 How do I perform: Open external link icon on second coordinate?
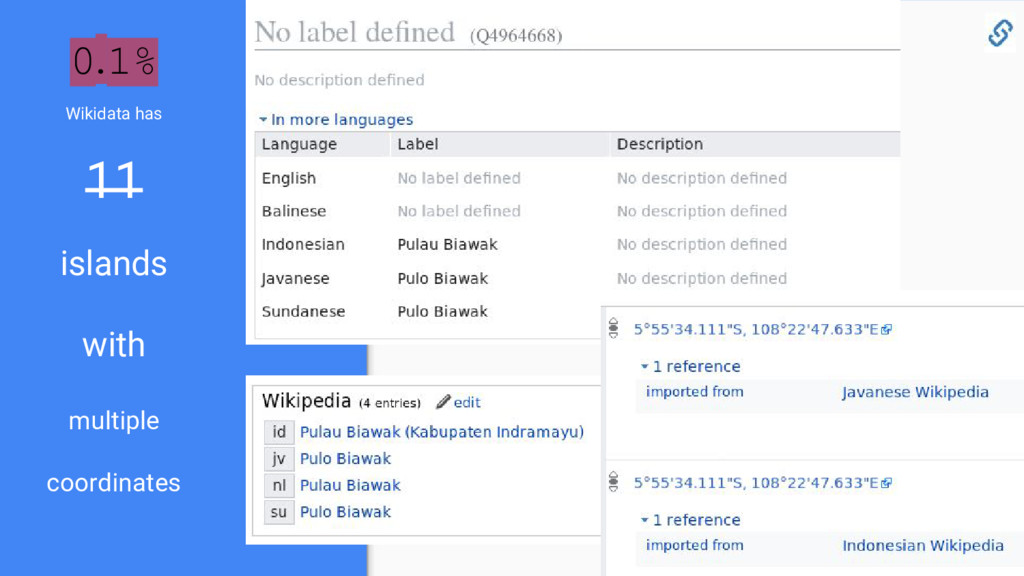[x=886, y=483]
